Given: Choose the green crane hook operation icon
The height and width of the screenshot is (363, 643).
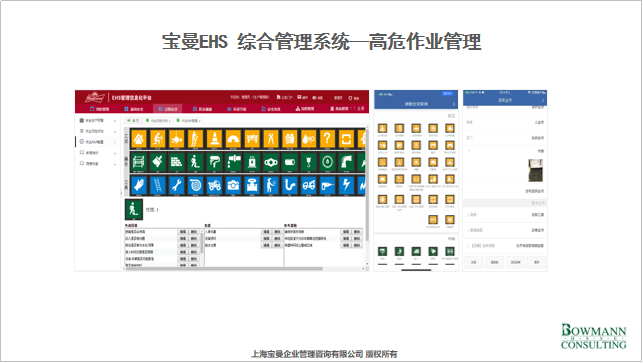Looking at the screenshot, I should tap(308, 162).
